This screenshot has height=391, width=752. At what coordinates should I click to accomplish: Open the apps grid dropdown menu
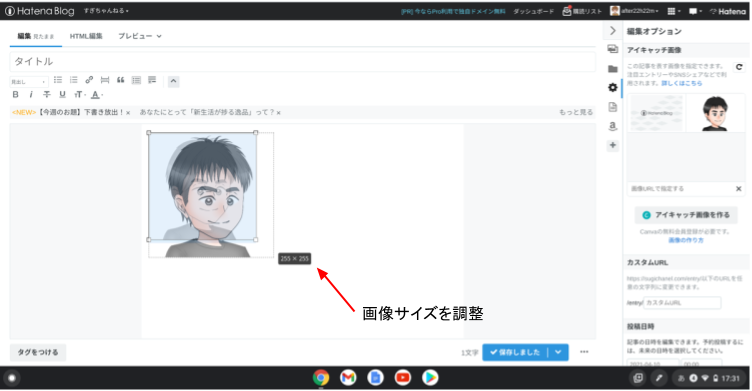click(674, 11)
